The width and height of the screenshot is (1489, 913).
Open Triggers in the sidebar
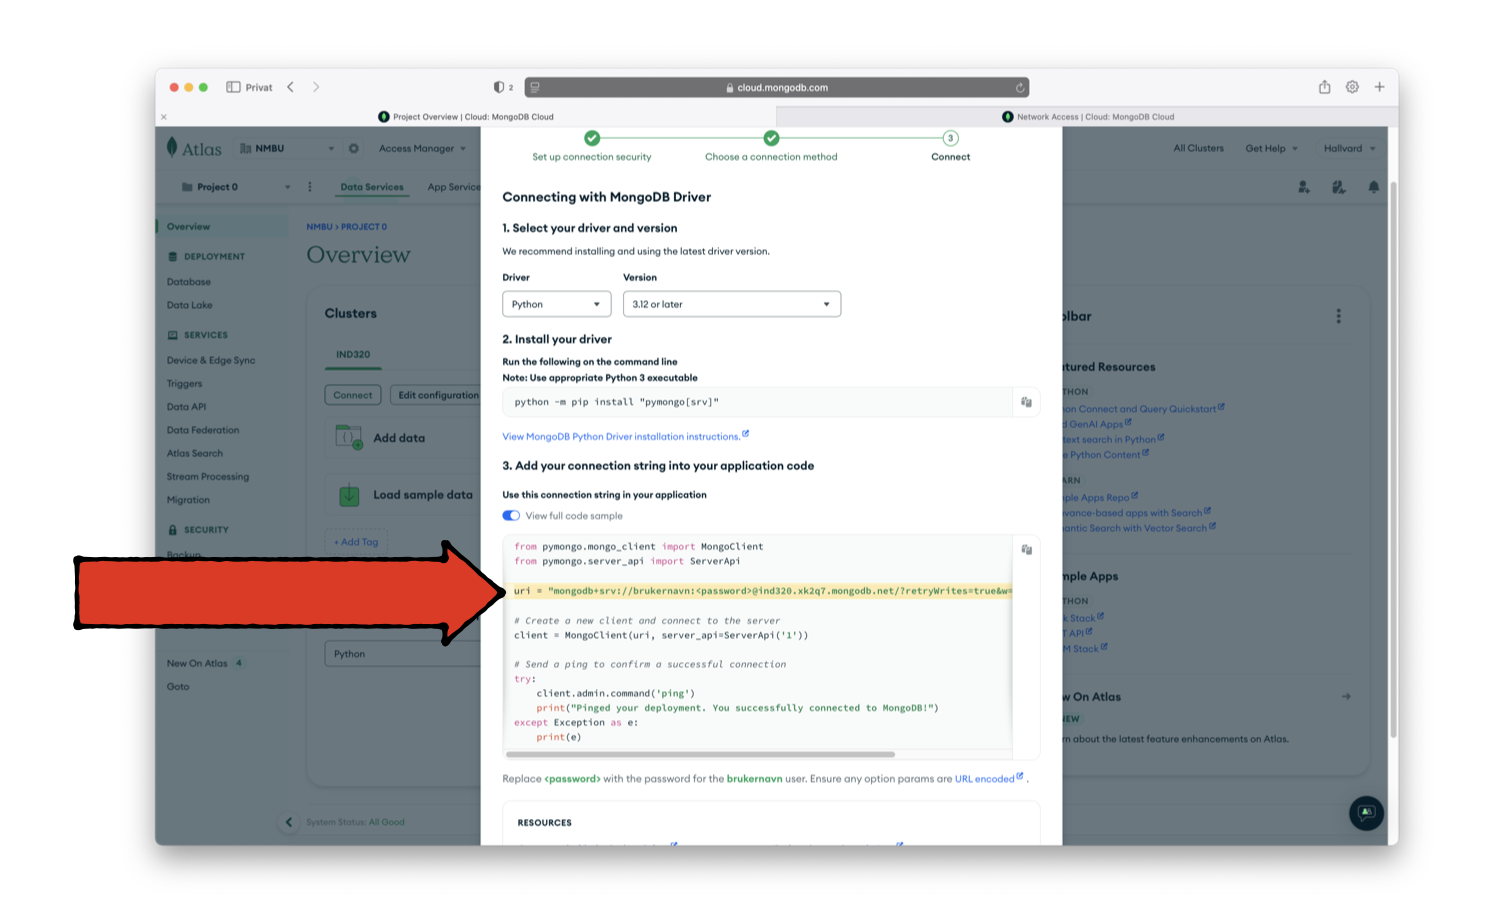(x=184, y=383)
